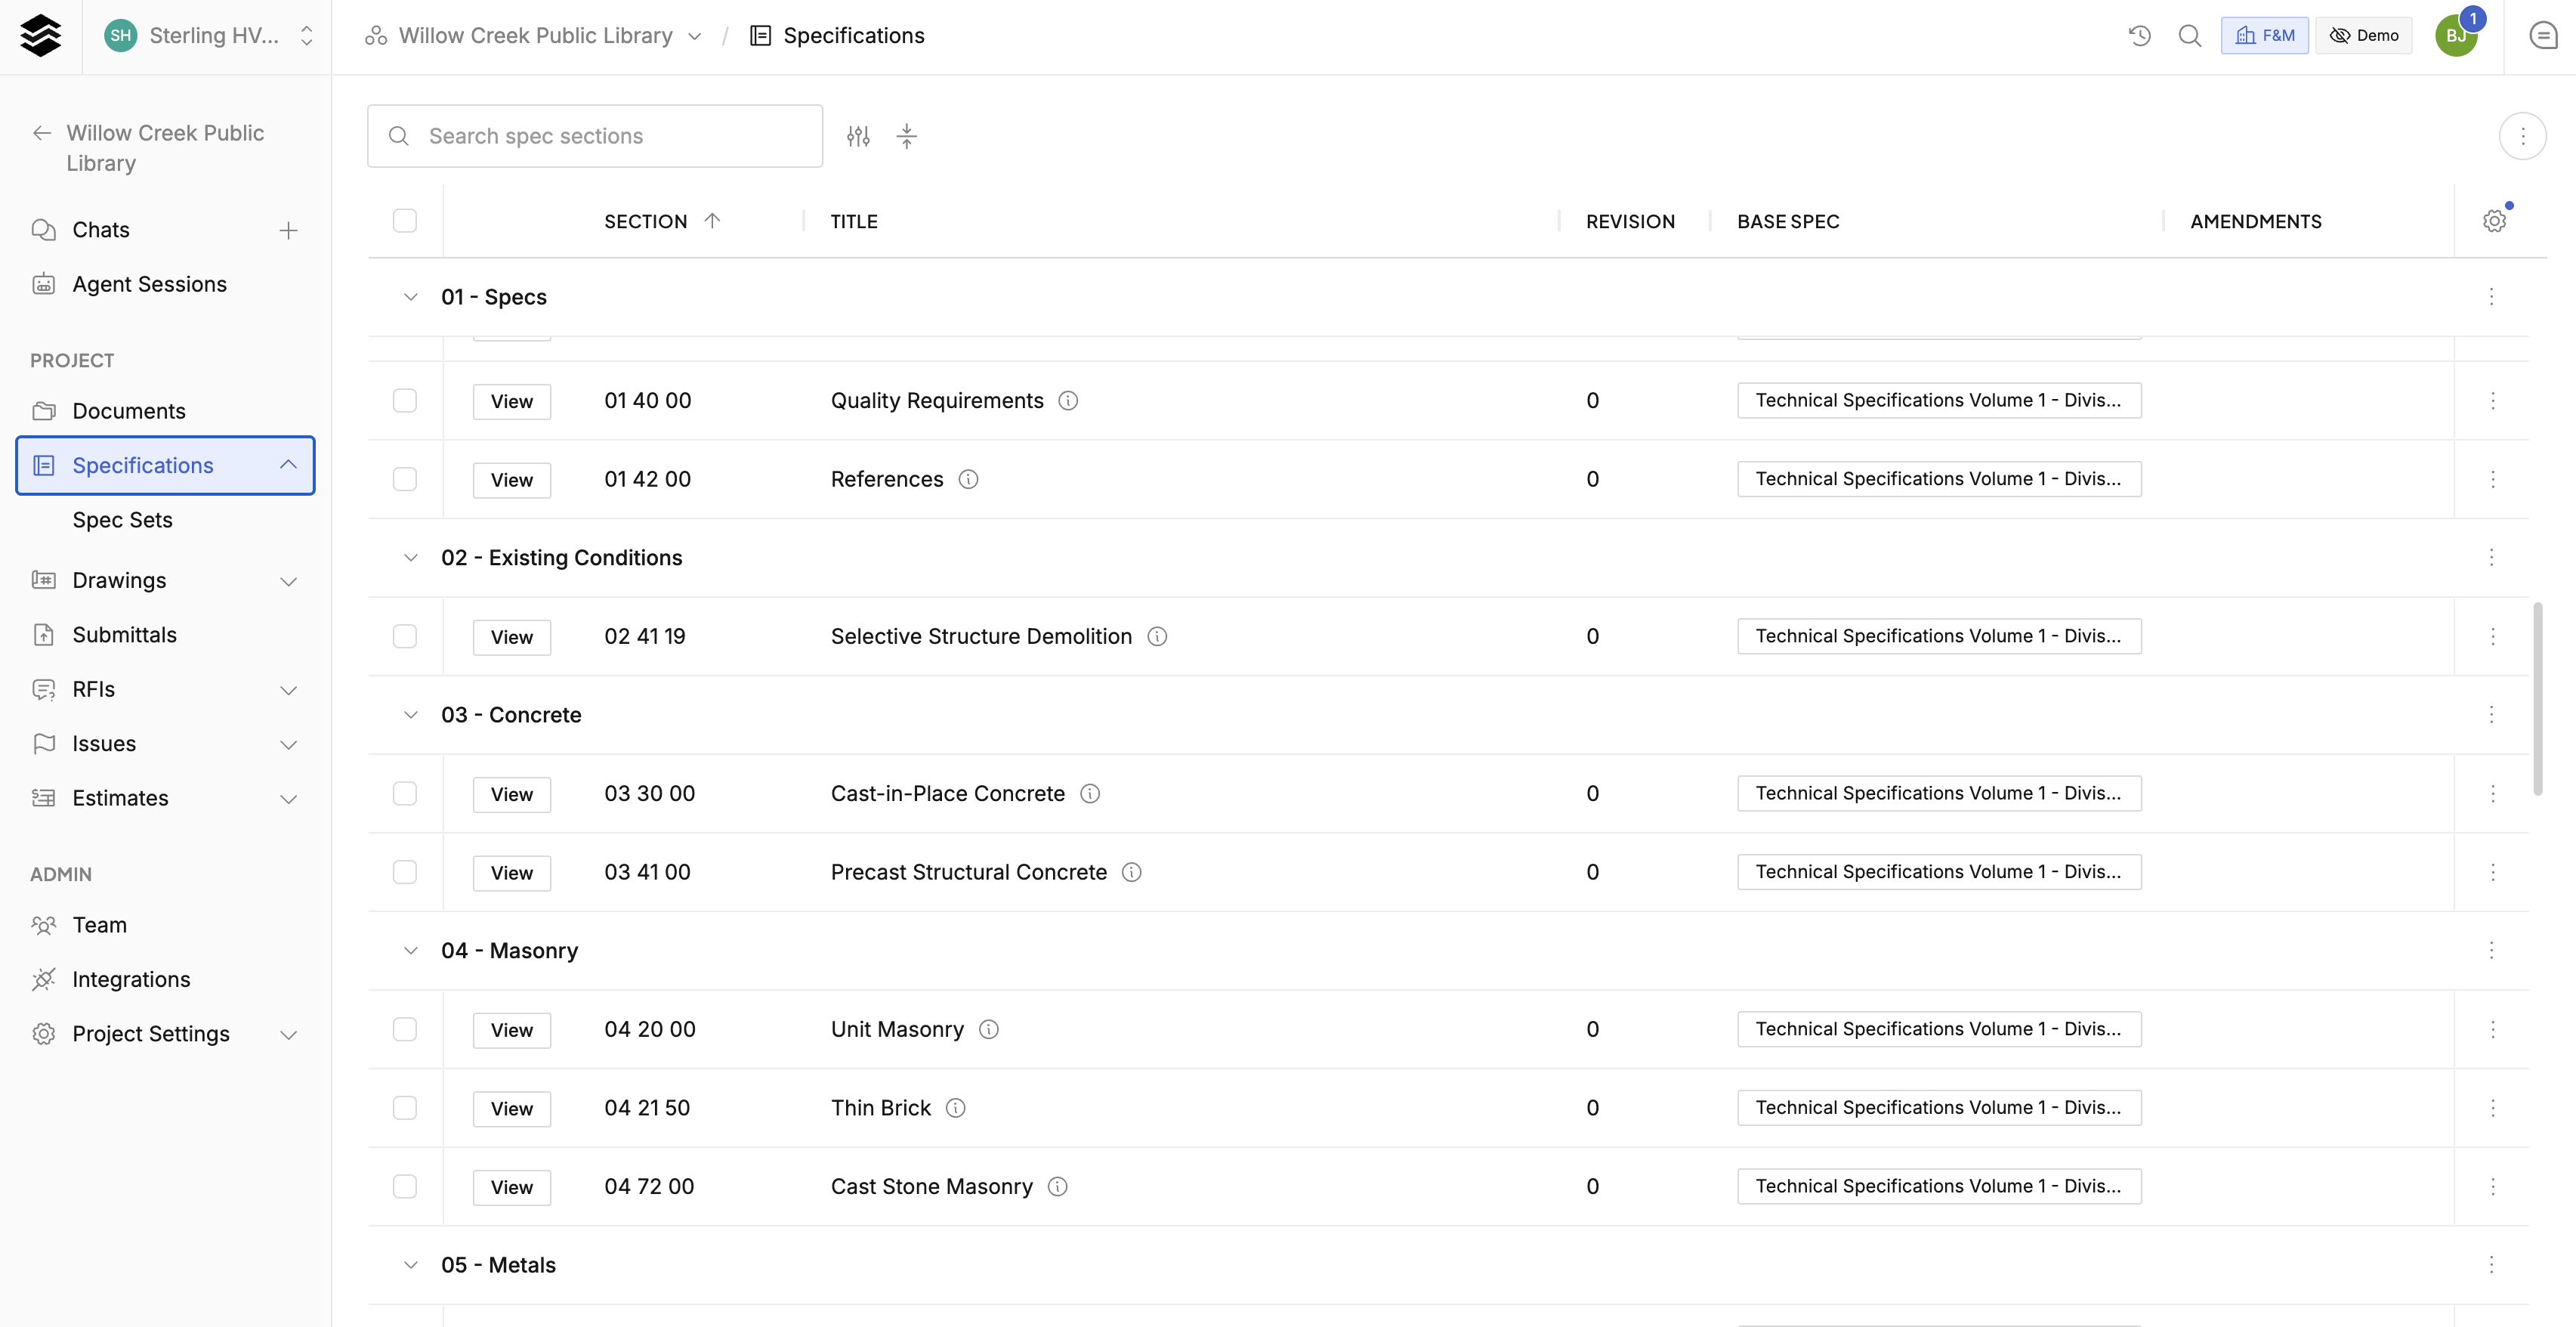Collapse the 02 - Existing Conditions group
The height and width of the screenshot is (1327, 2576).
[x=410, y=558]
